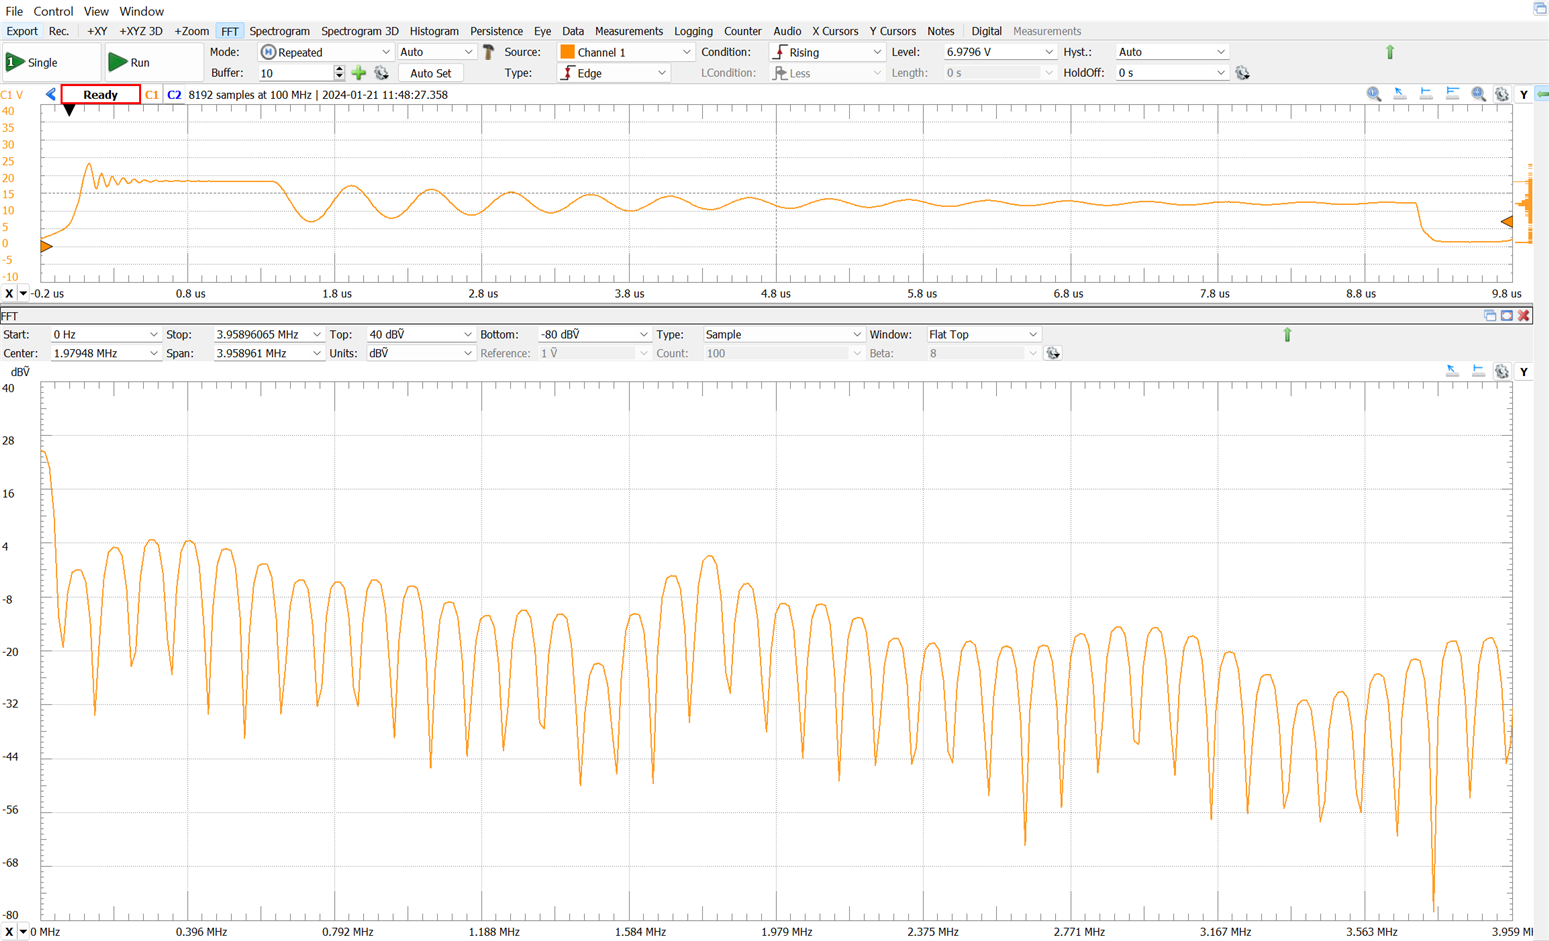The width and height of the screenshot is (1549, 941).
Task: Open the File menu
Action: [14, 11]
